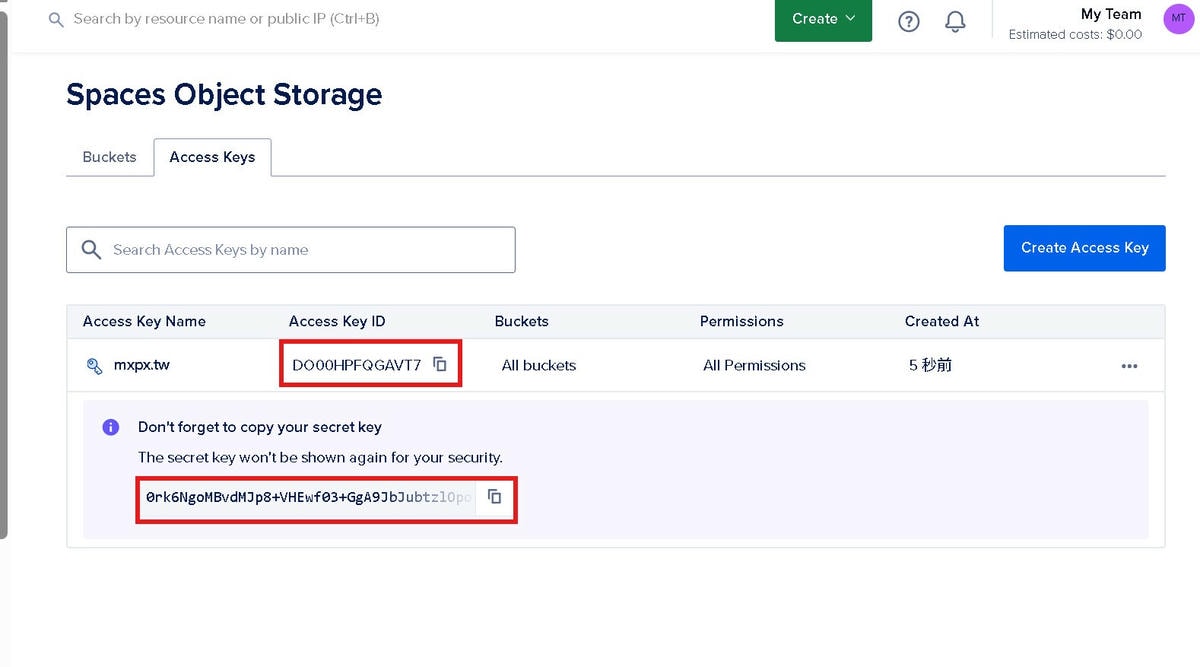Click the key icon beside mxpx.tw
This screenshot has height=667, width=1200.
(95, 366)
